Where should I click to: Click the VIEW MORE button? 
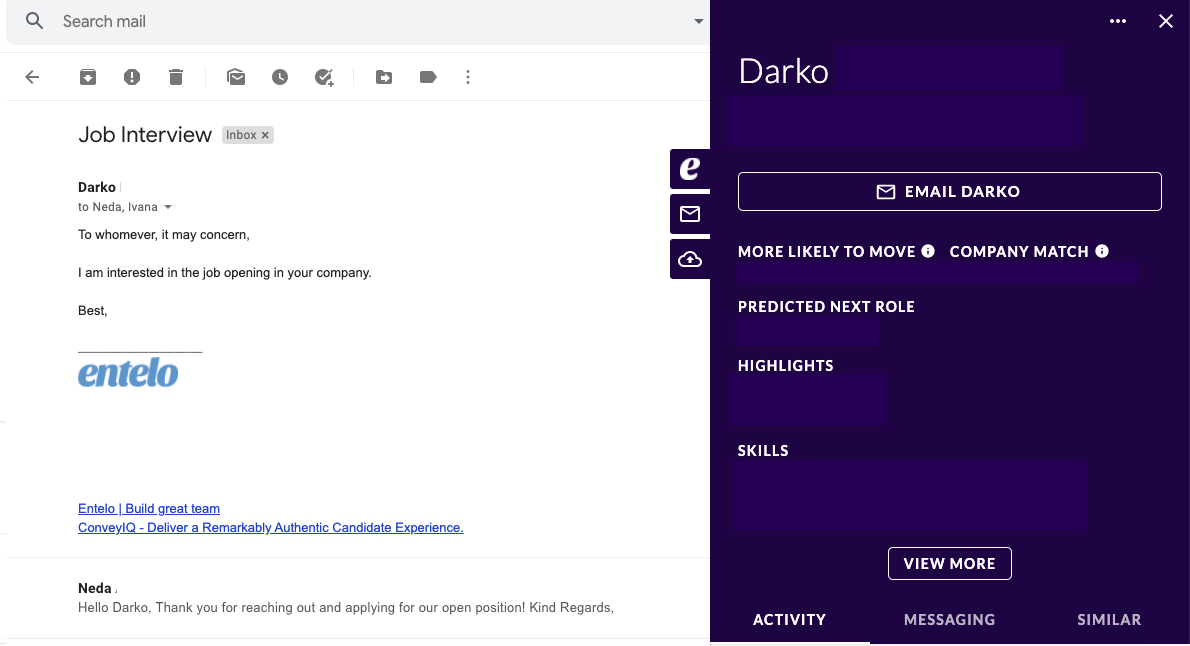(949, 563)
